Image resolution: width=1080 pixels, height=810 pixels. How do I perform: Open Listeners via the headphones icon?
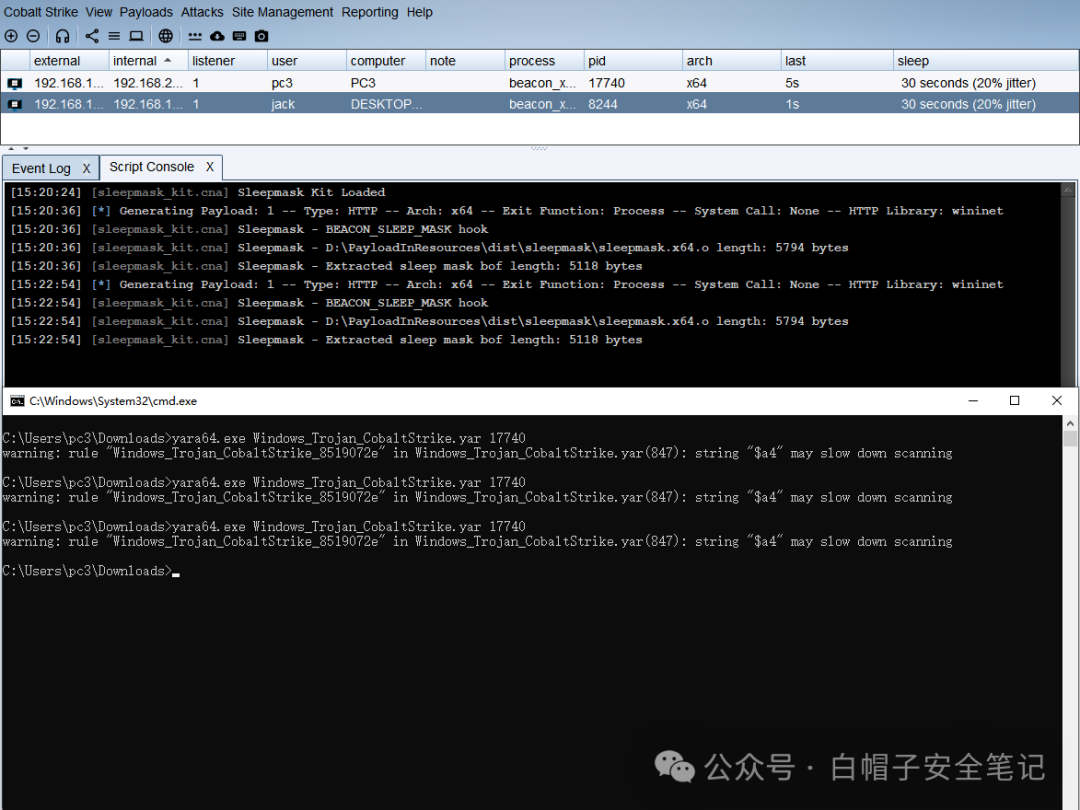point(63,36)
